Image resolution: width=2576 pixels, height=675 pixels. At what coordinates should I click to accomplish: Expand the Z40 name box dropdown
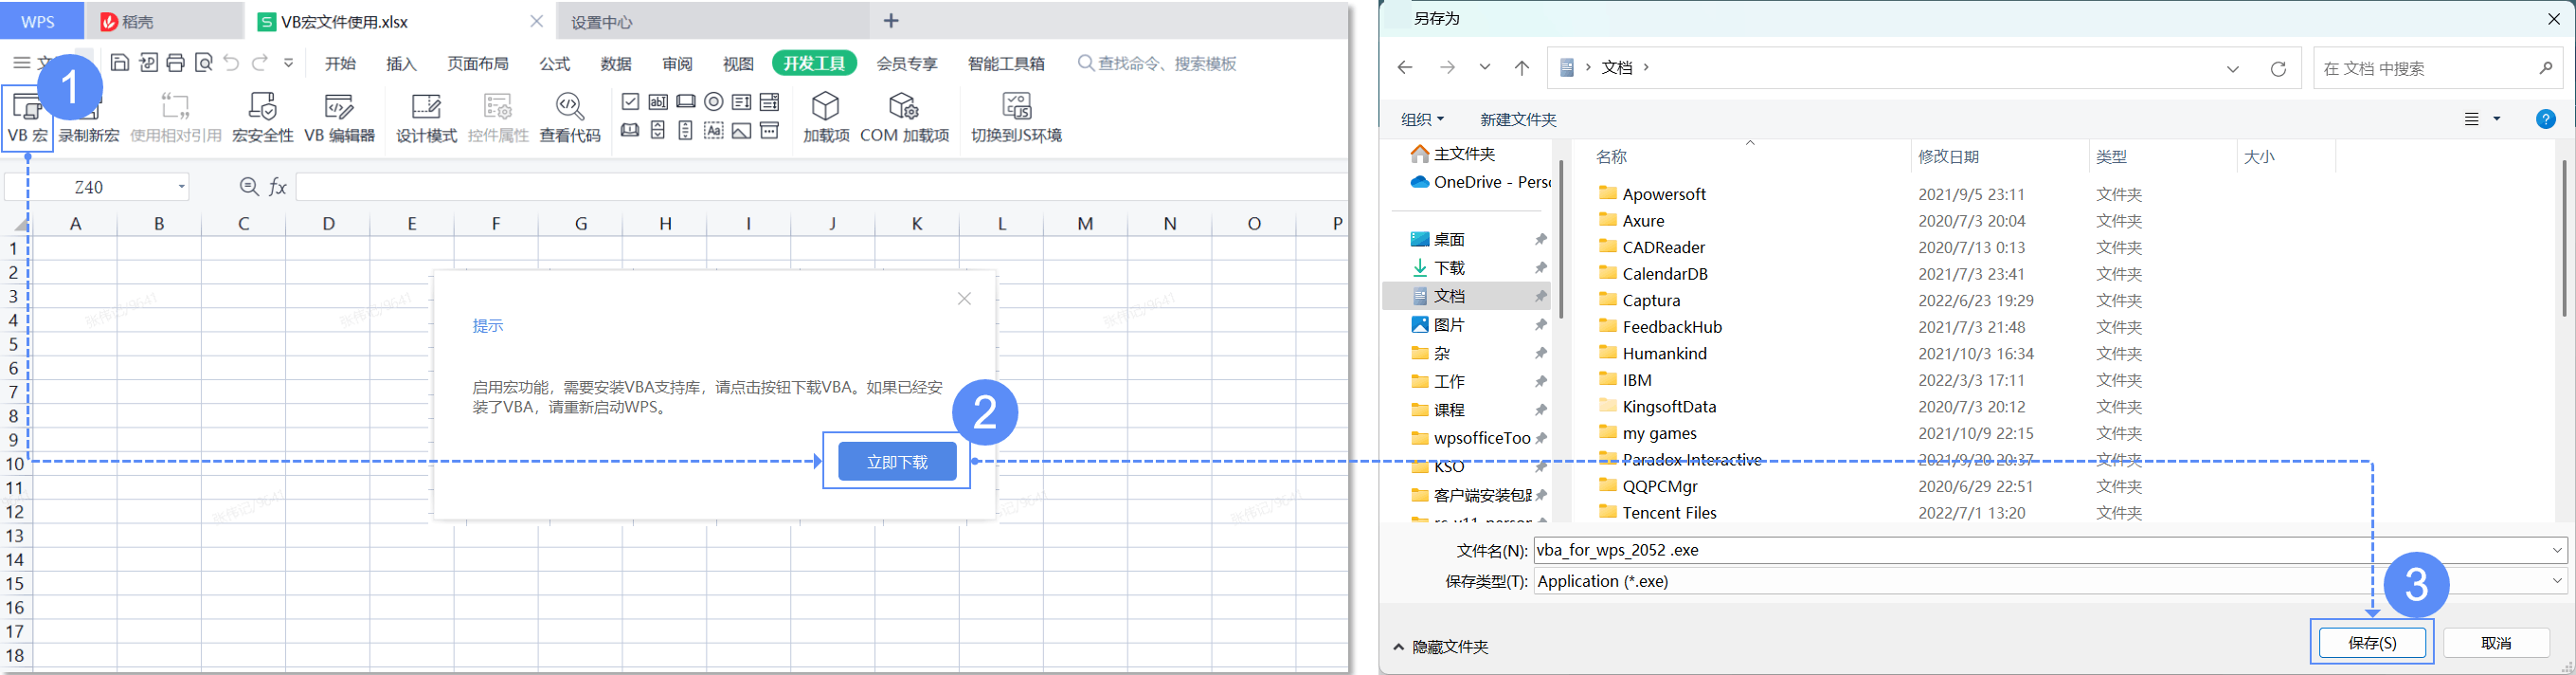click(x=182, y=187)
